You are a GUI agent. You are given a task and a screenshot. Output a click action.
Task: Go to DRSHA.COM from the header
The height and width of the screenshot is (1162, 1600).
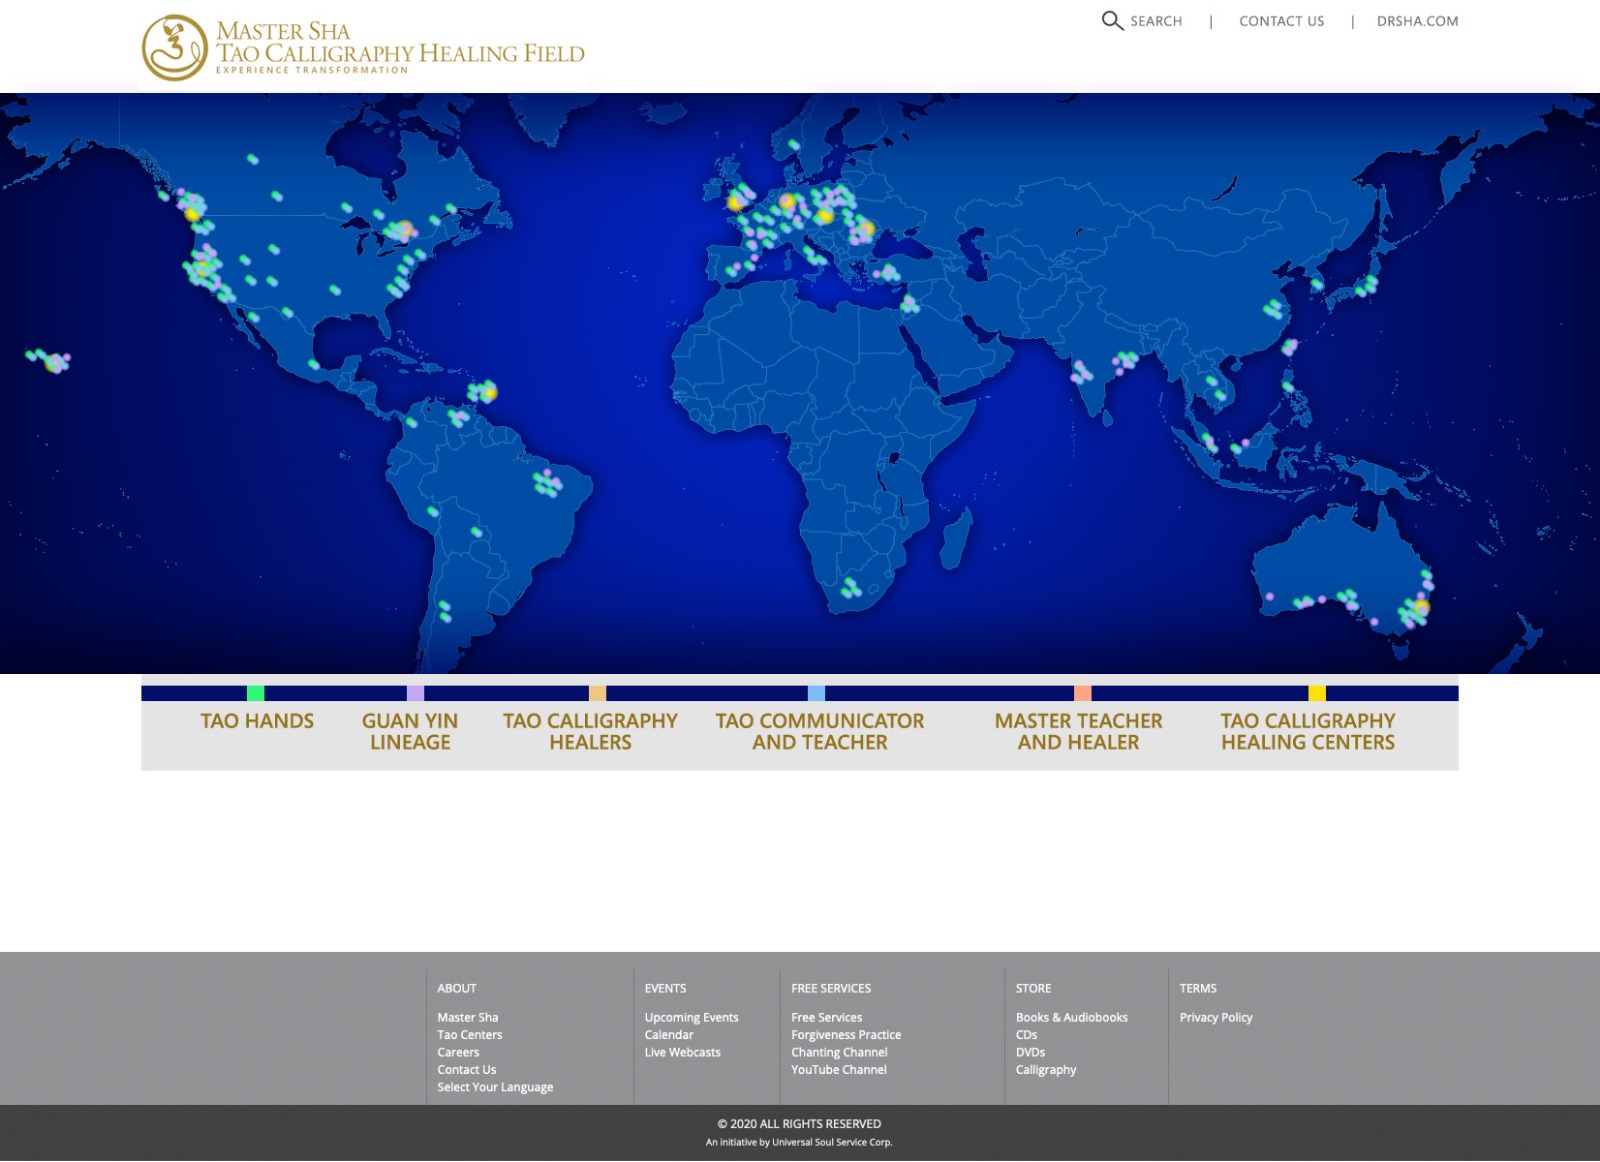coord(1417,21)
